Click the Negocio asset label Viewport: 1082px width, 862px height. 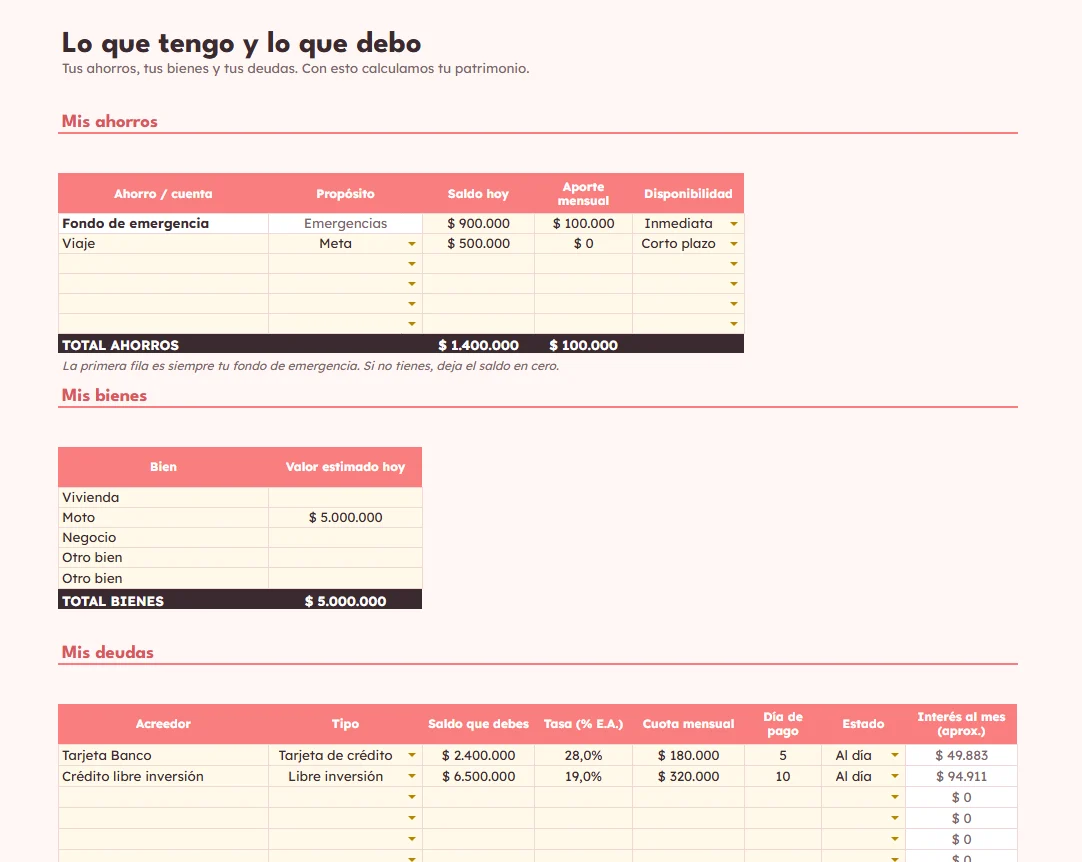tap(164, 538)
